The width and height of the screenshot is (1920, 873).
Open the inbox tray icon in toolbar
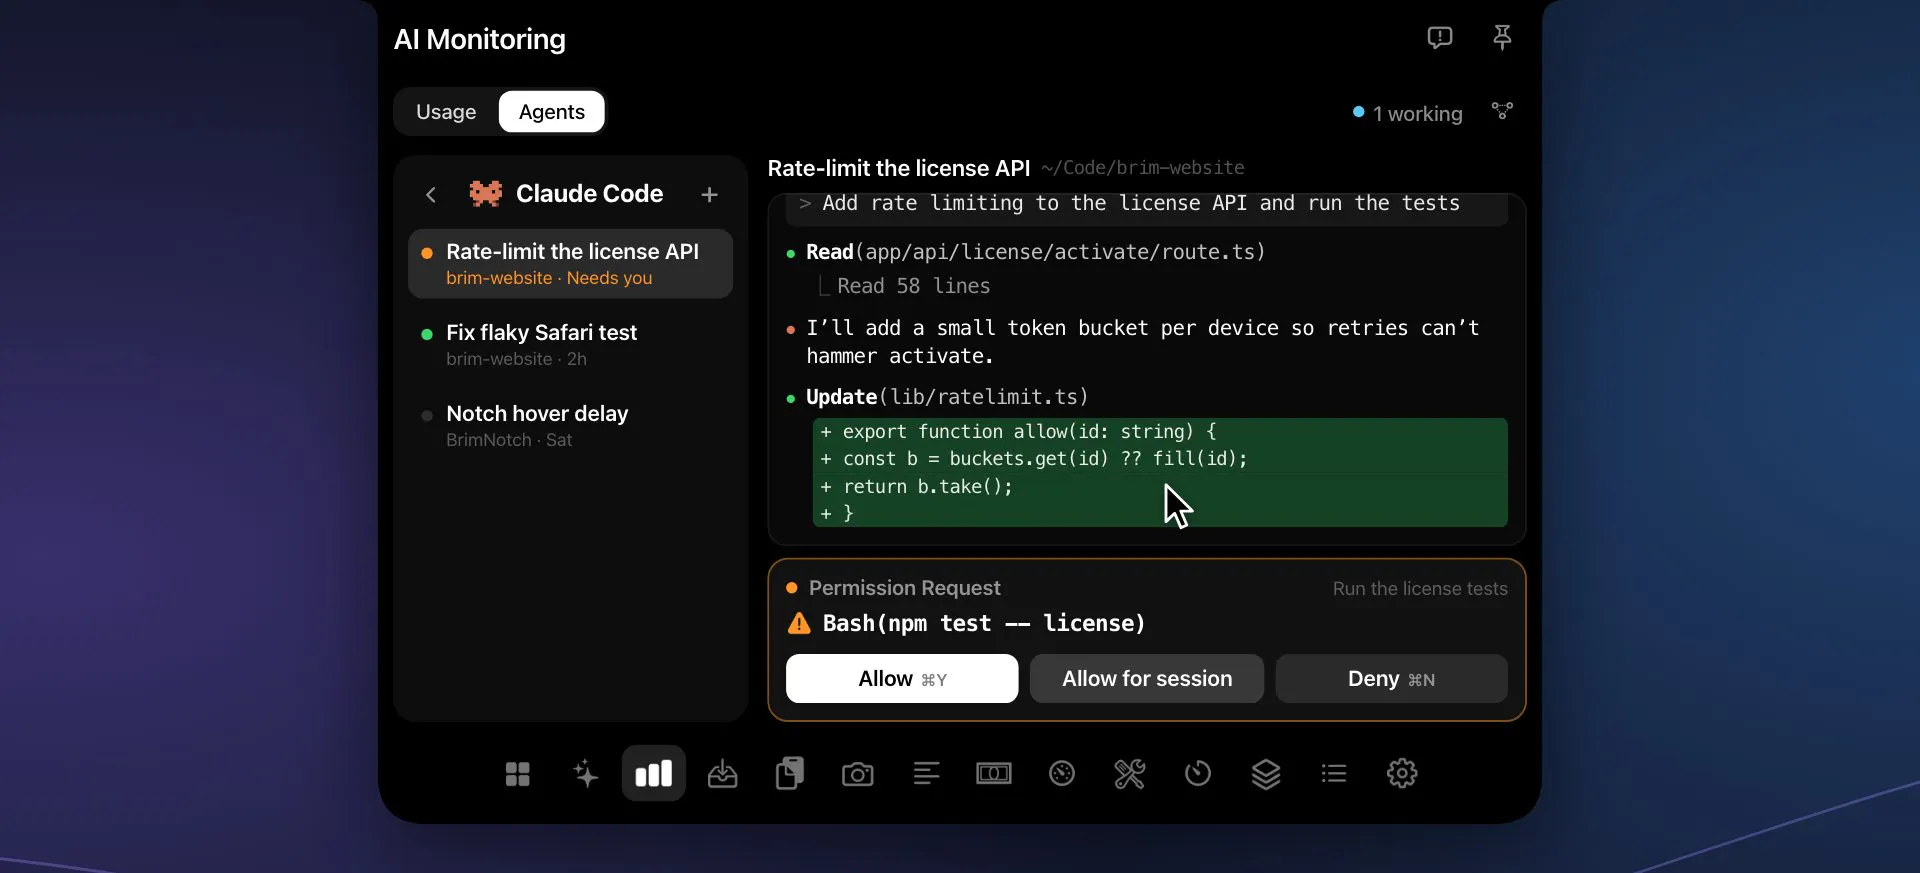[722, 774]
